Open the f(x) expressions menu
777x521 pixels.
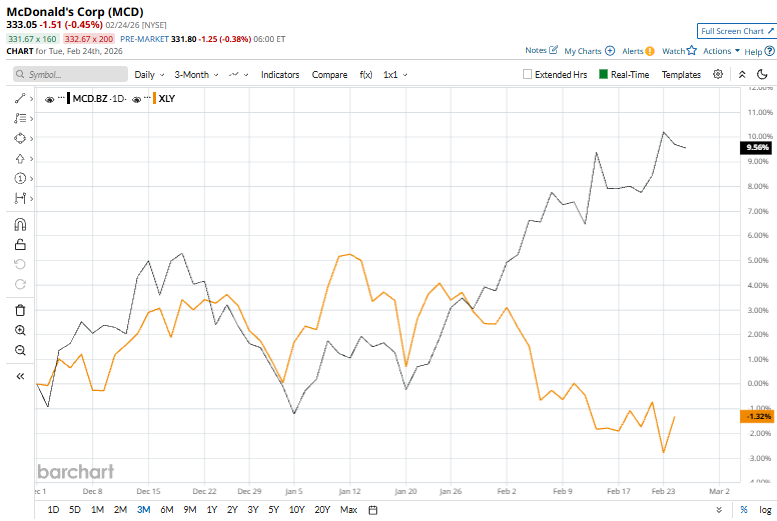366,74
